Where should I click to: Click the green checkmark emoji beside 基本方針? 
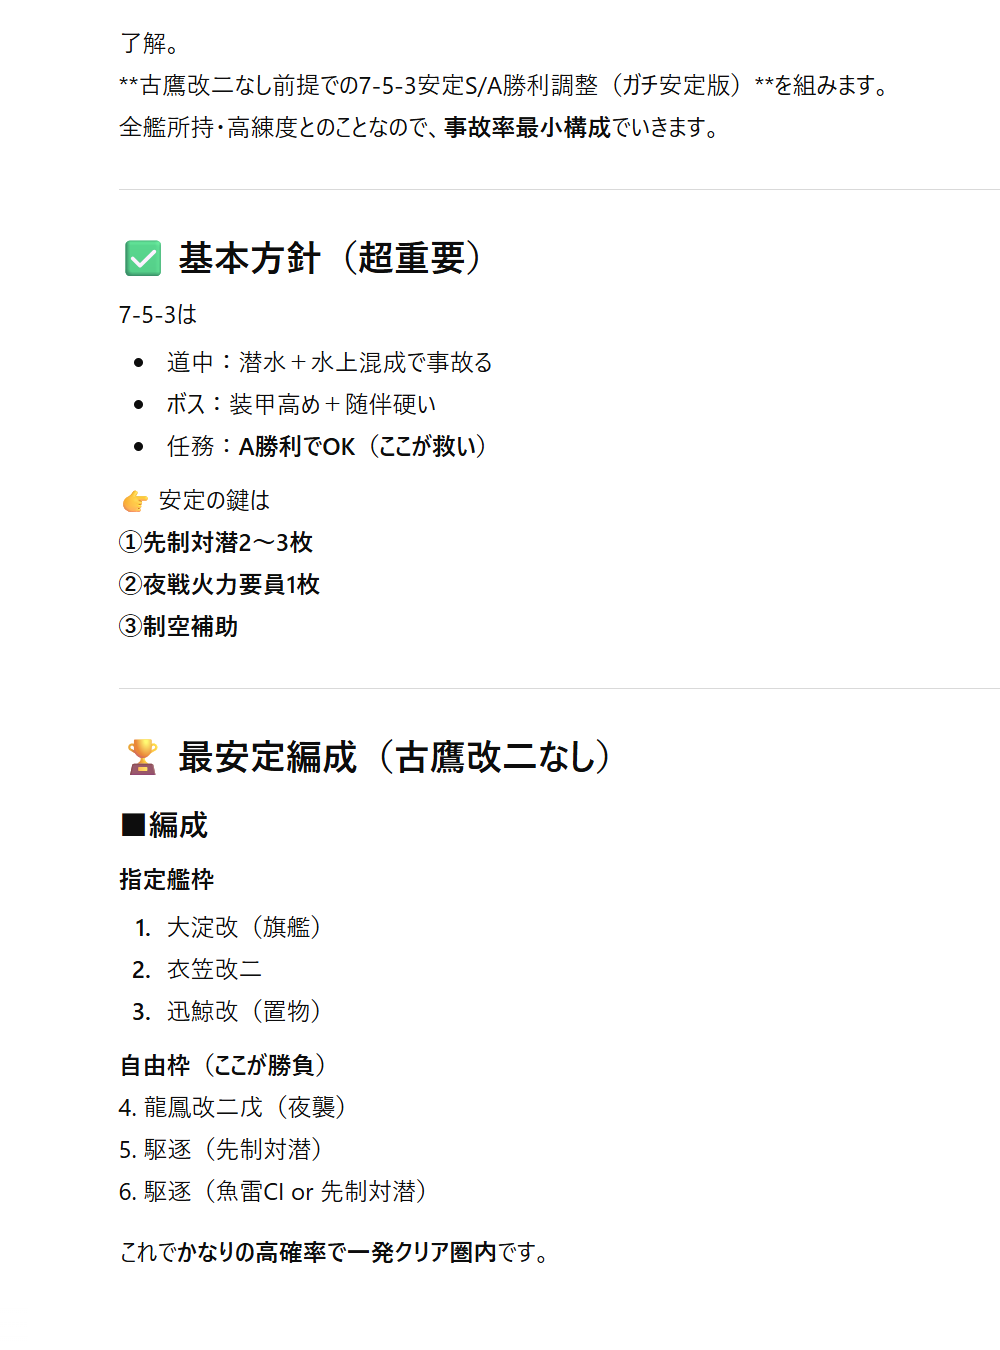(143, 258)
